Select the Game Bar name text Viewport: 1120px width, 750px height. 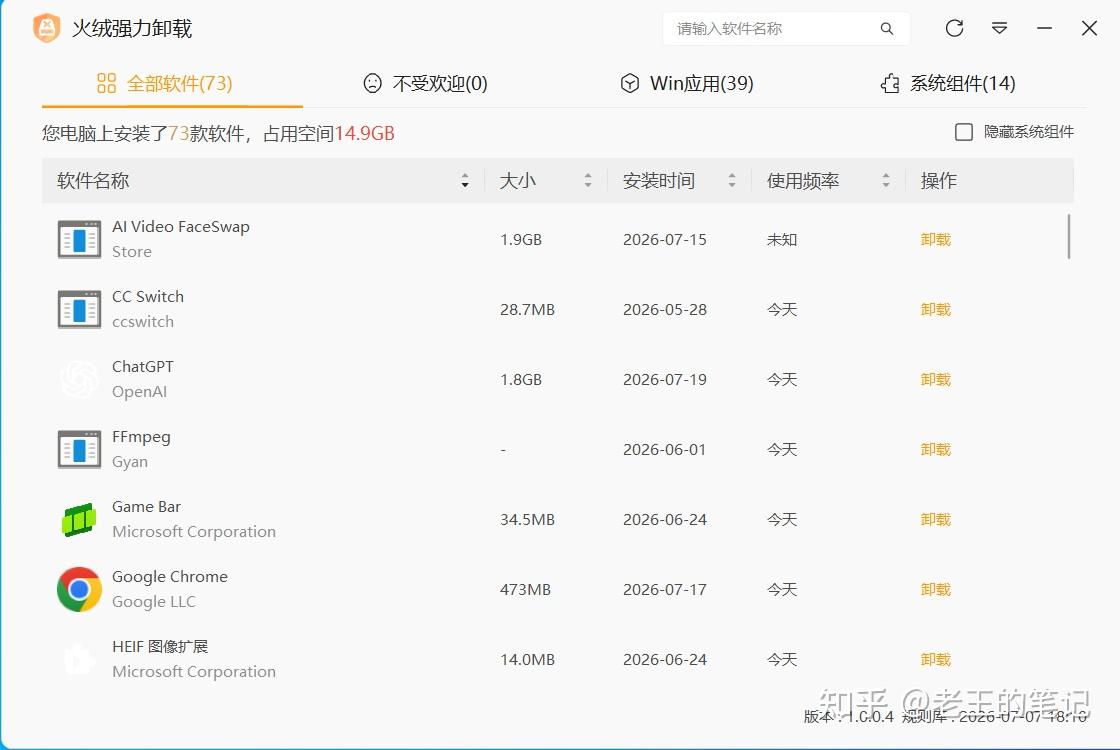pos(146,506)
